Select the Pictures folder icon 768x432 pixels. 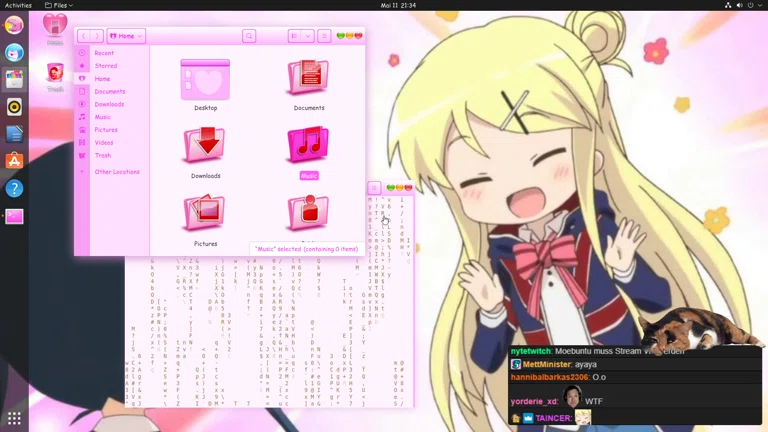[x=204, y=213]
